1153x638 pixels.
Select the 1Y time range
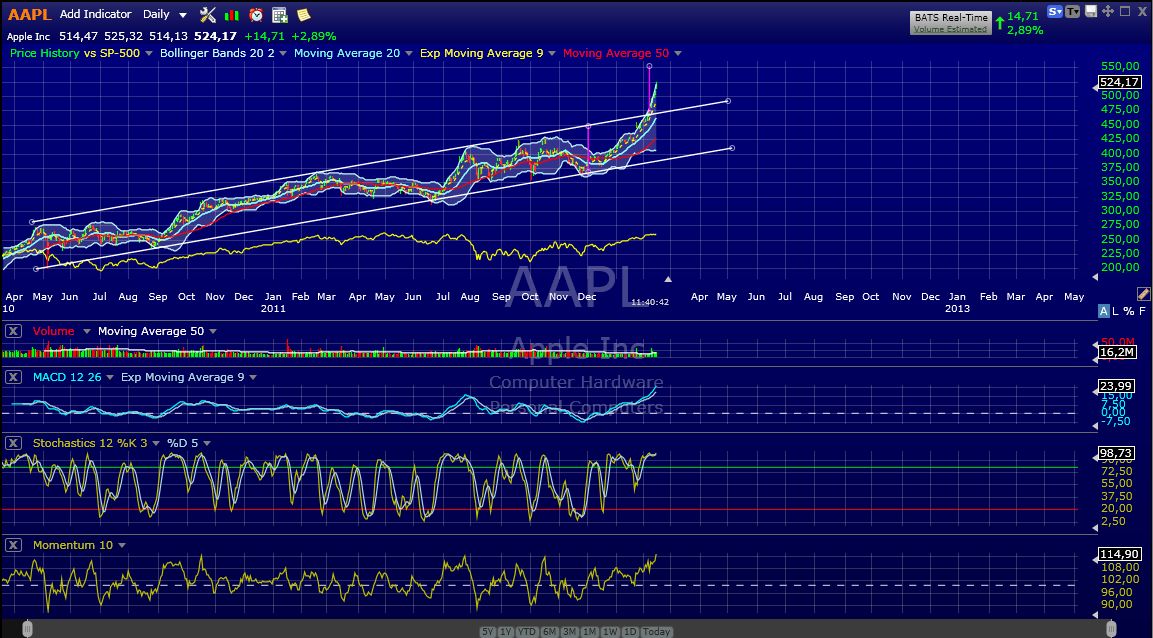(506, 631)
